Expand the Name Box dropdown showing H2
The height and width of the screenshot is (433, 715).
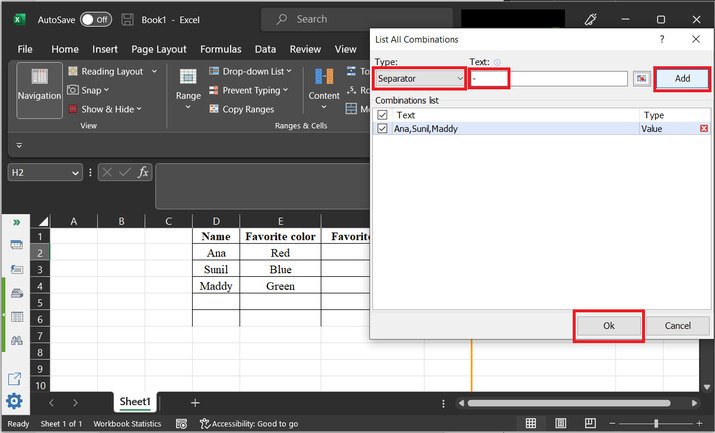tap(76, 173)
